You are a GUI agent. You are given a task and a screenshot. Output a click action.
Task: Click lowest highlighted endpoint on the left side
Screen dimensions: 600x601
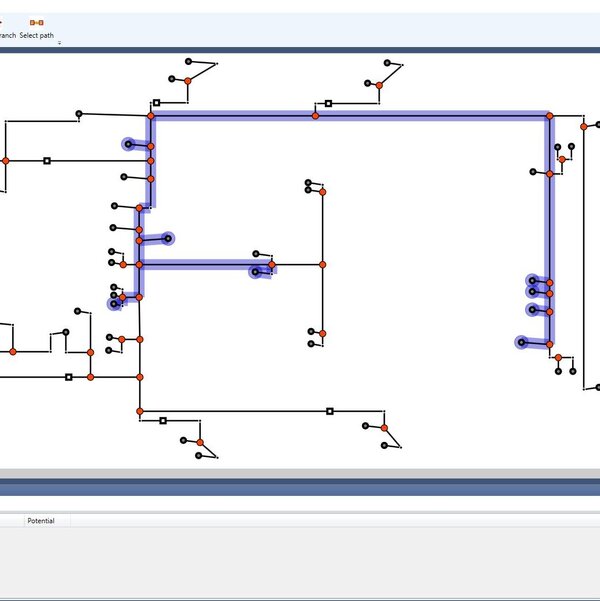click(x=115, y=304)
